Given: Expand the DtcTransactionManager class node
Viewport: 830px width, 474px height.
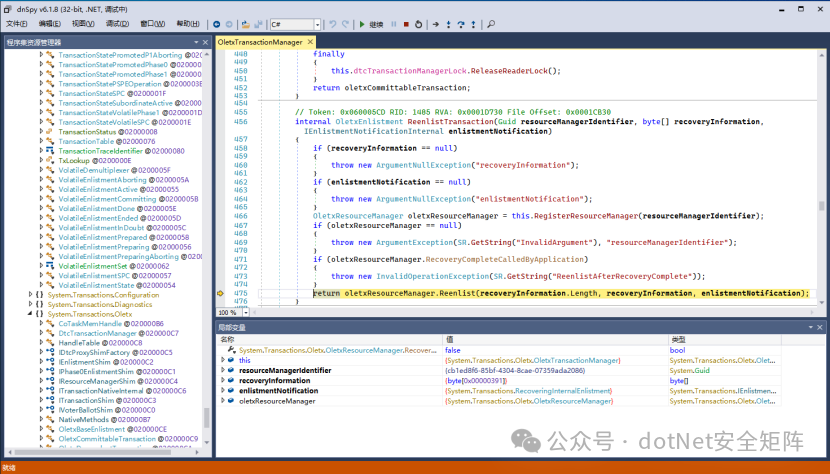Looking at the screenshot, I should (41, 333).
